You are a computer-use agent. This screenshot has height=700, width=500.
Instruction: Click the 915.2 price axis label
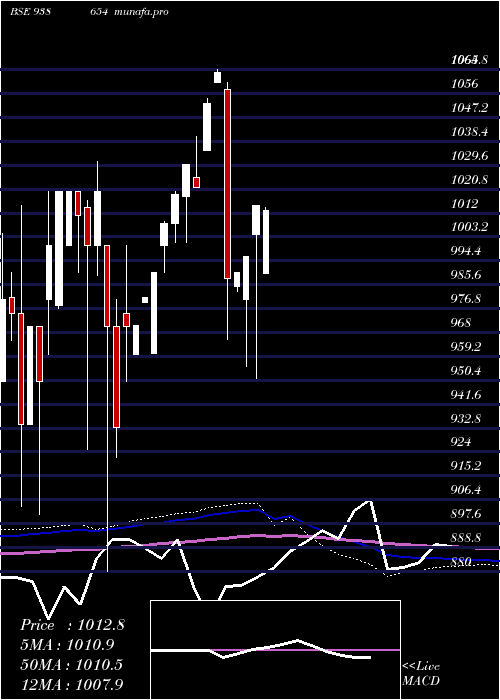466,466
